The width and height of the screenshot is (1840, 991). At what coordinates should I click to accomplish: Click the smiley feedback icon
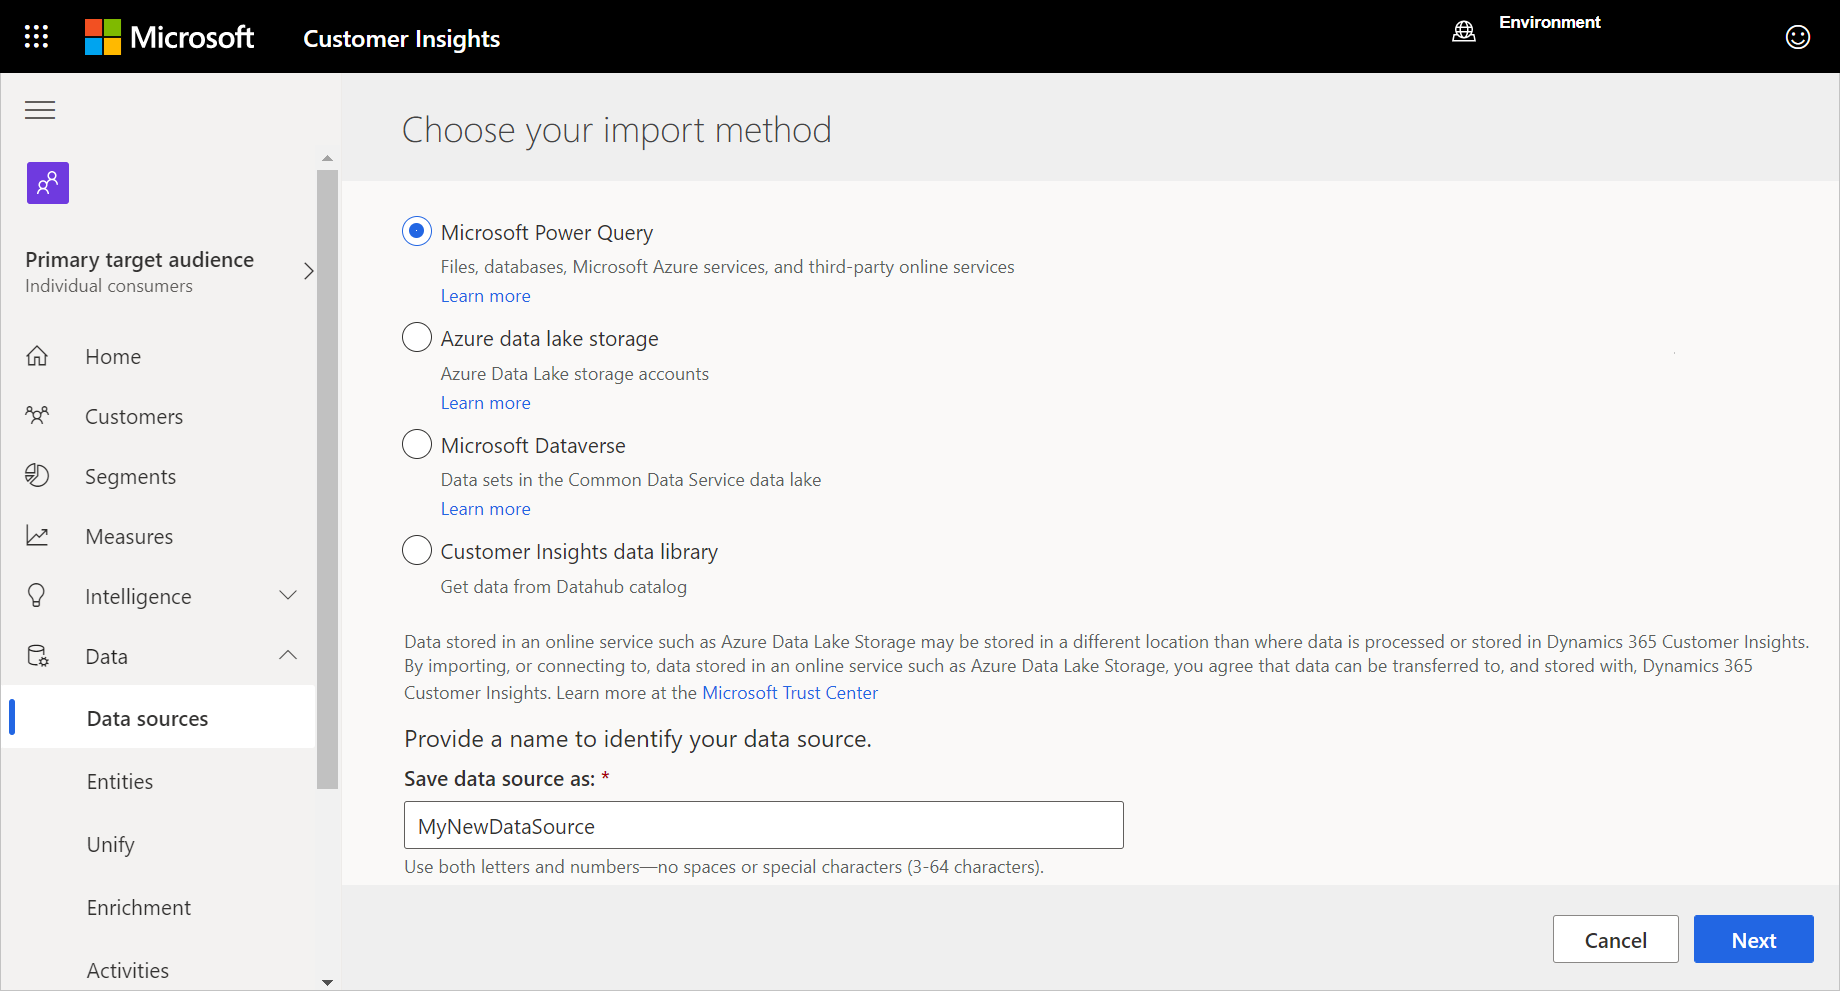pos(1797,37)
